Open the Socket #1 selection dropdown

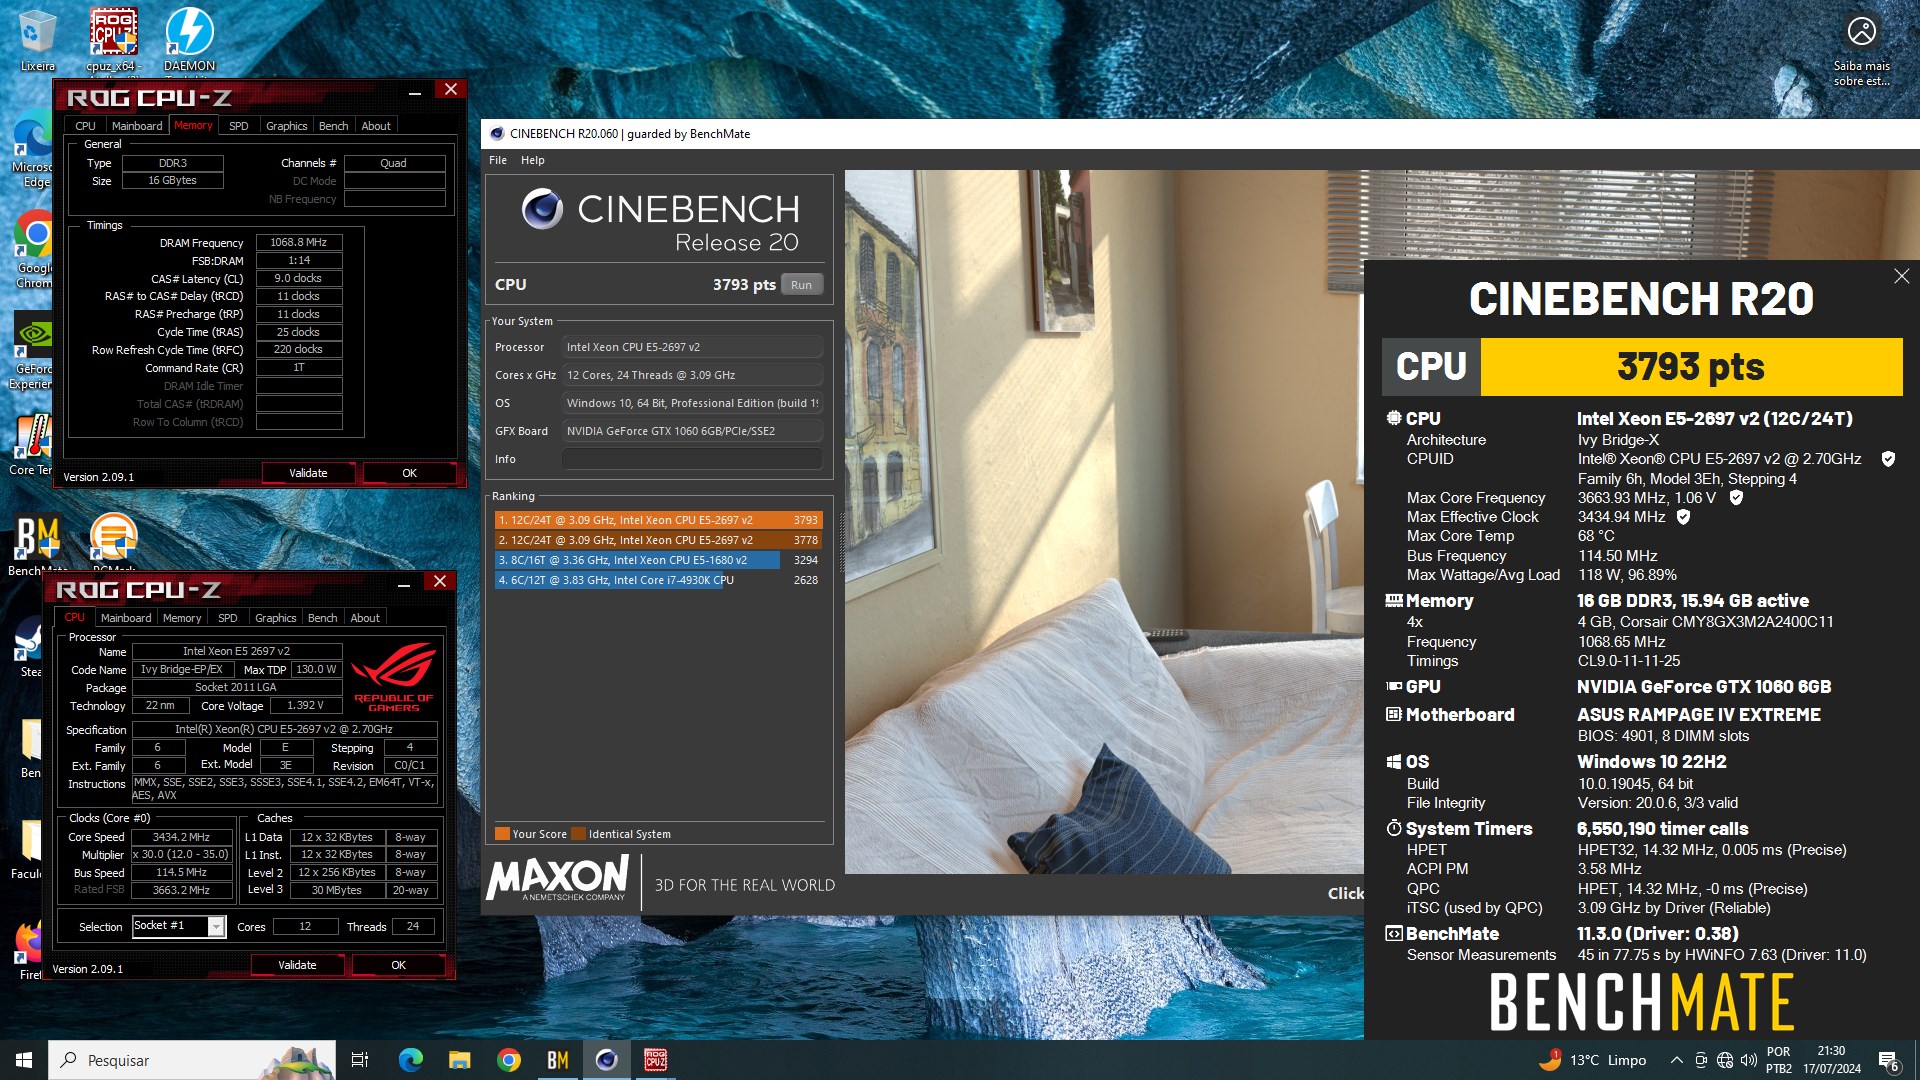click(x=180, y=926)
